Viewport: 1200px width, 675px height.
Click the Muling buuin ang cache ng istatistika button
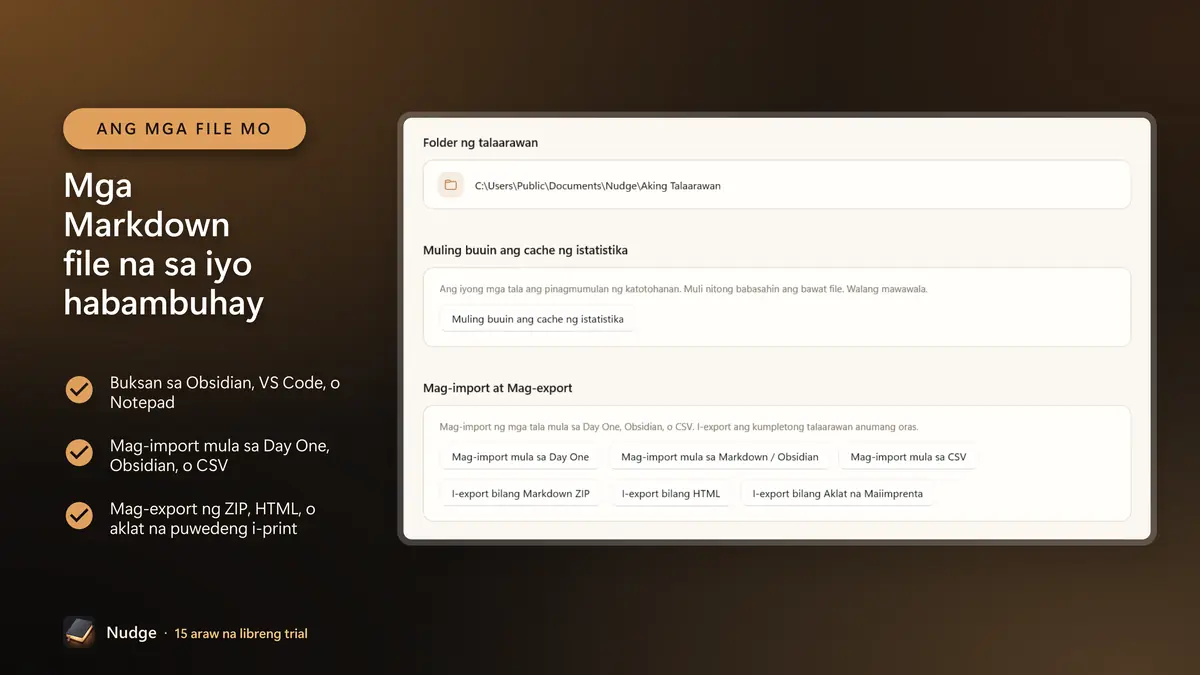[538, 319]
